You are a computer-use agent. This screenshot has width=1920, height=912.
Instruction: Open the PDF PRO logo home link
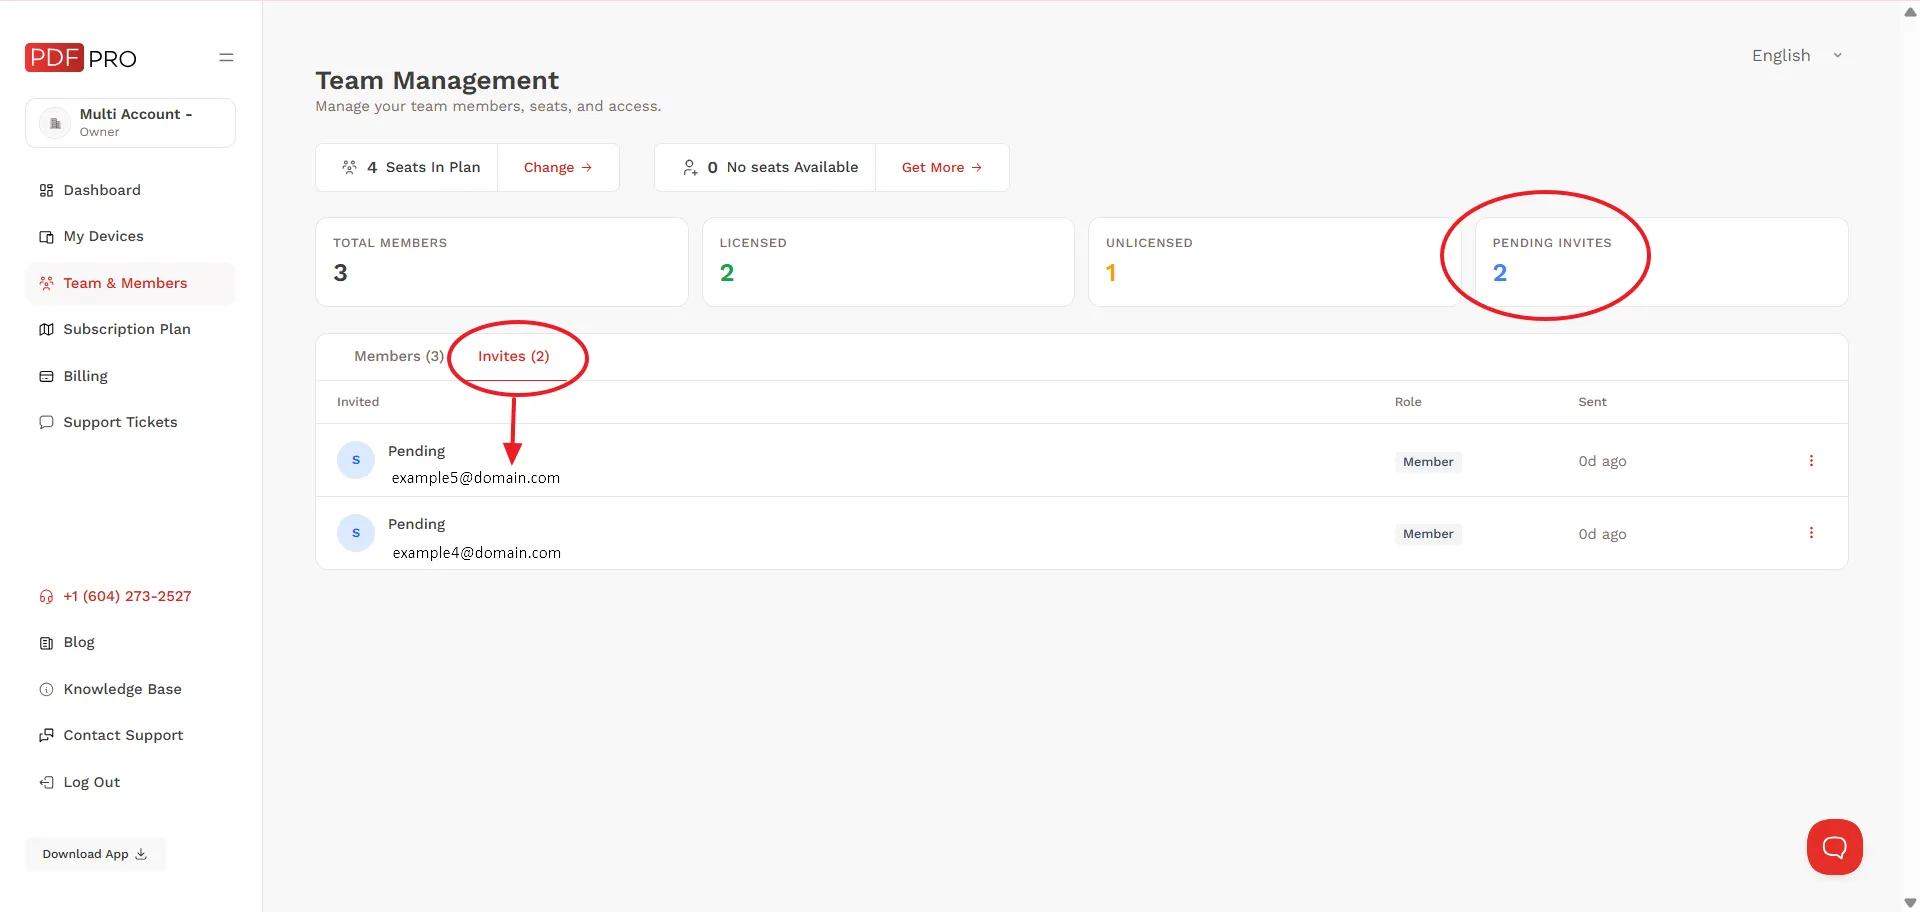point(81,58)
